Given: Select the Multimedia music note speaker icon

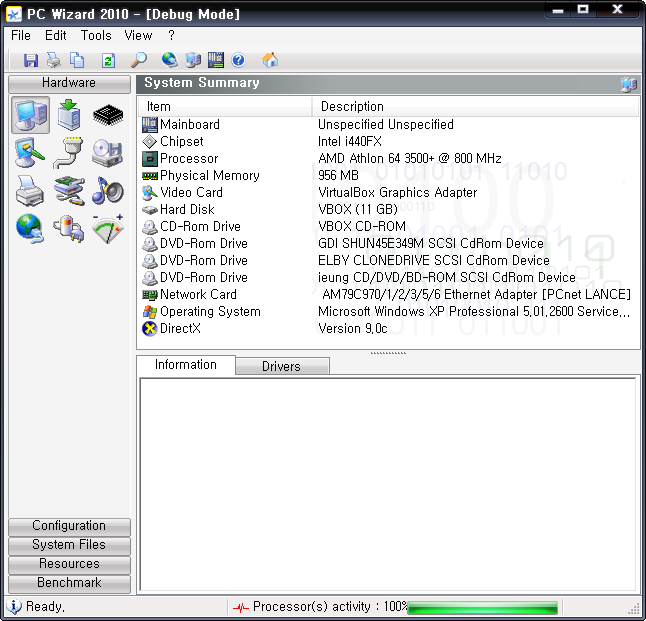Looking at the screenshot, I should pyautogui.click(x=108, y=191).
